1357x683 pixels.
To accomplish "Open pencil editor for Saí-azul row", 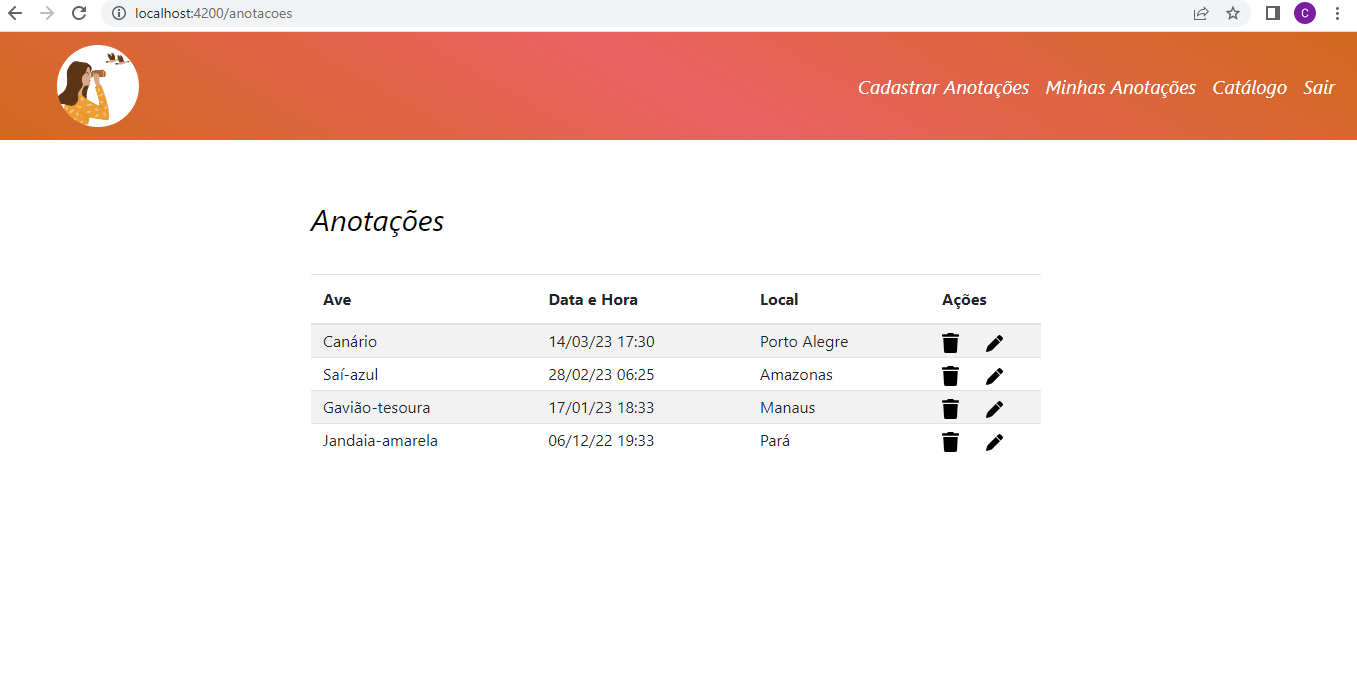I will [x=994, y=375].
